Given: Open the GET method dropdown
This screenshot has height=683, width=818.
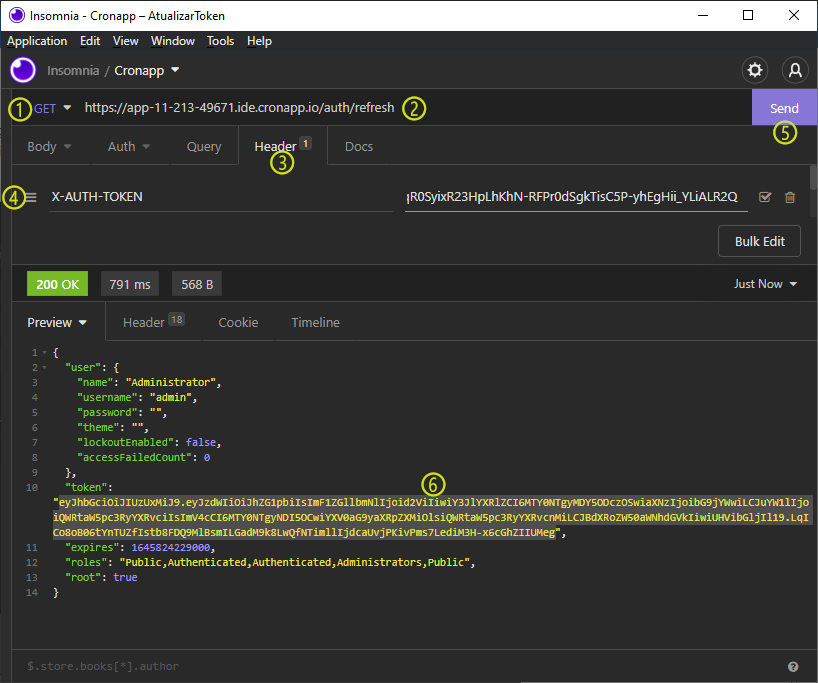Looking at the screenshot, I should coord(52,108).
